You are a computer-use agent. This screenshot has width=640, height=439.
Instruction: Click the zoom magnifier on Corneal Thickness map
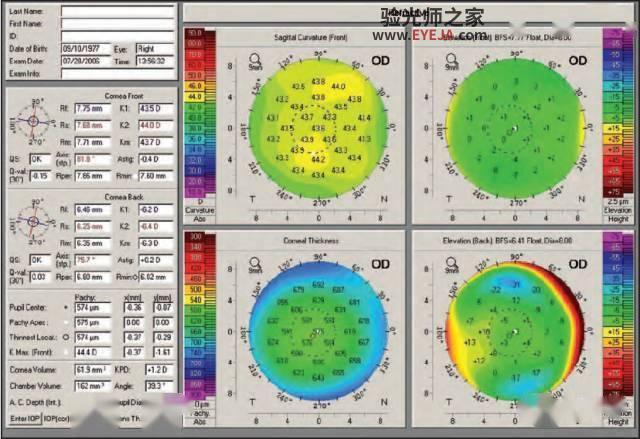click(255, 265)
